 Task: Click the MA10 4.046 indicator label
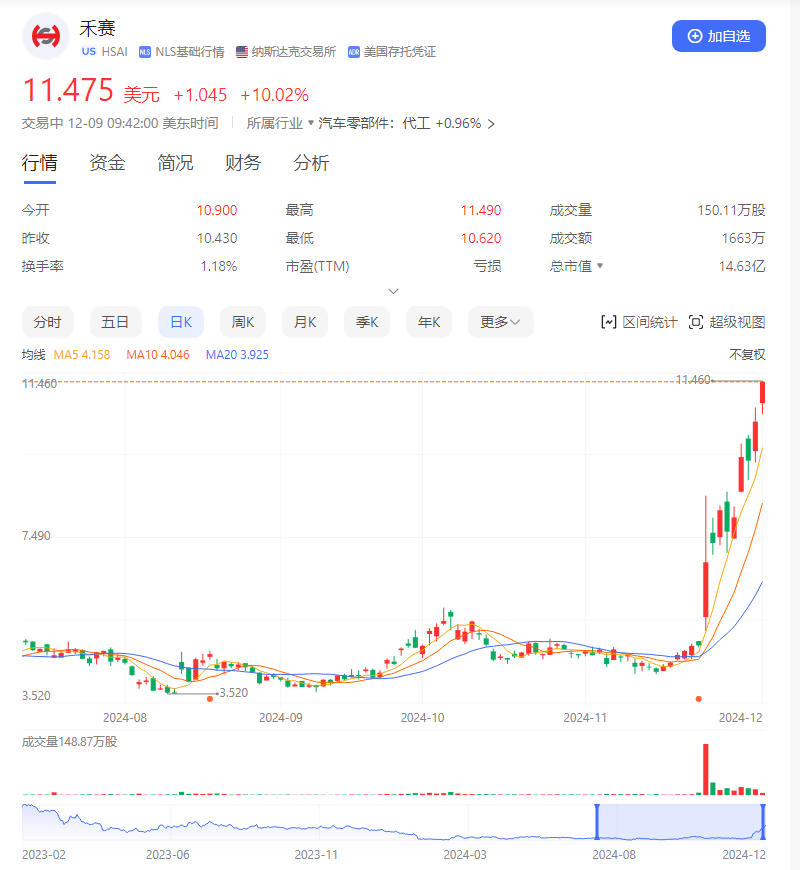(158, 355)
